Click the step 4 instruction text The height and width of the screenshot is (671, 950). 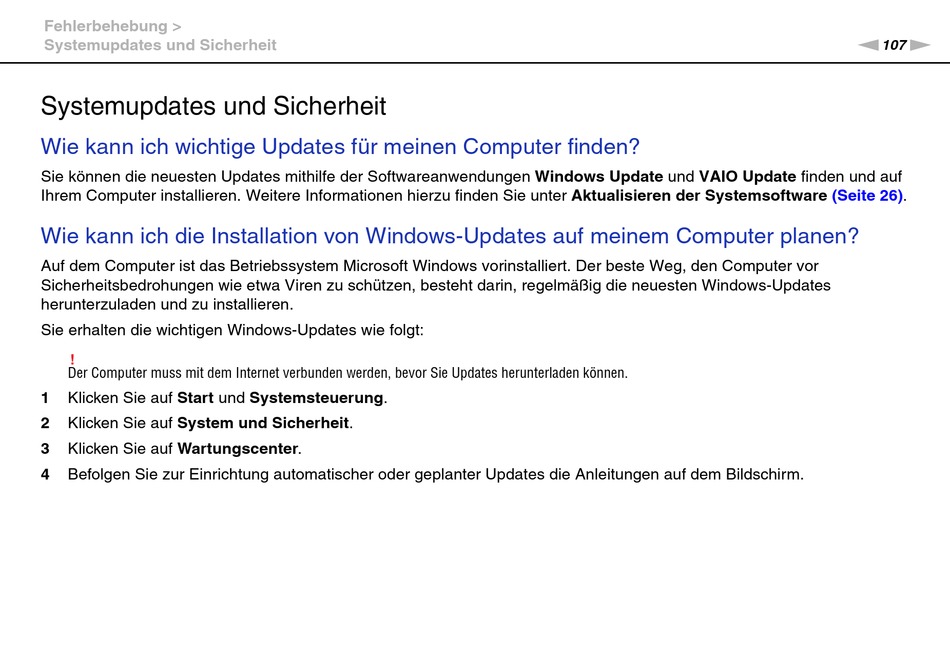point(436,474)
